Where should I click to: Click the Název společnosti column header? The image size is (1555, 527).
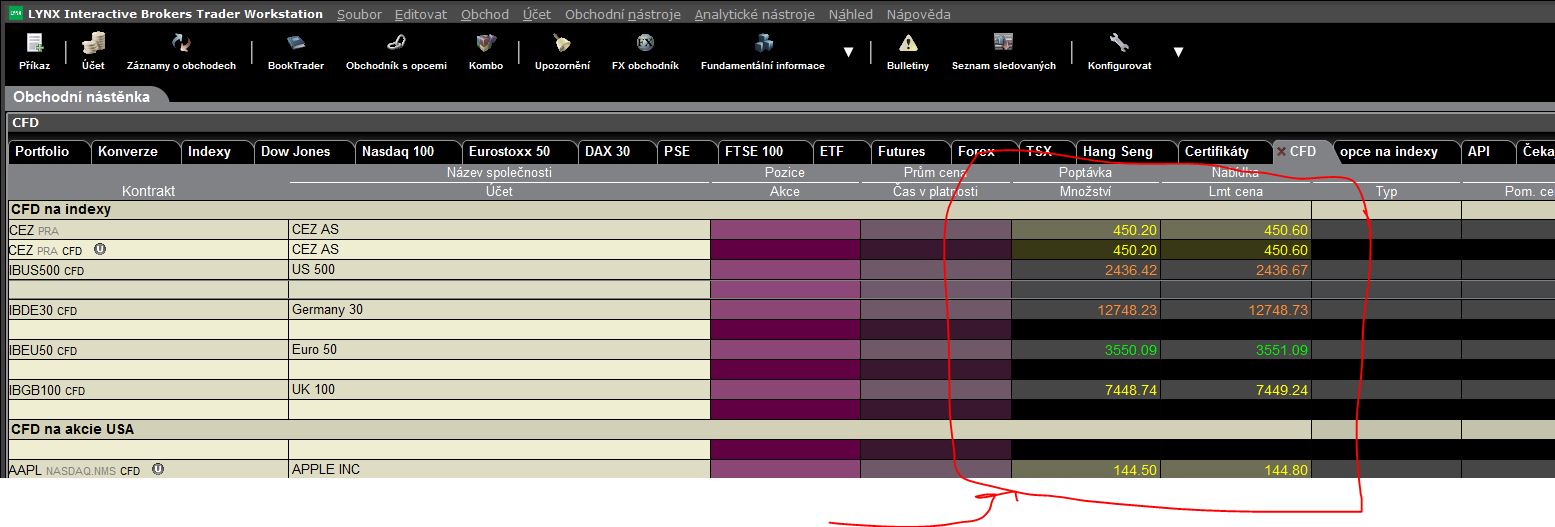(x=499, y=172)
